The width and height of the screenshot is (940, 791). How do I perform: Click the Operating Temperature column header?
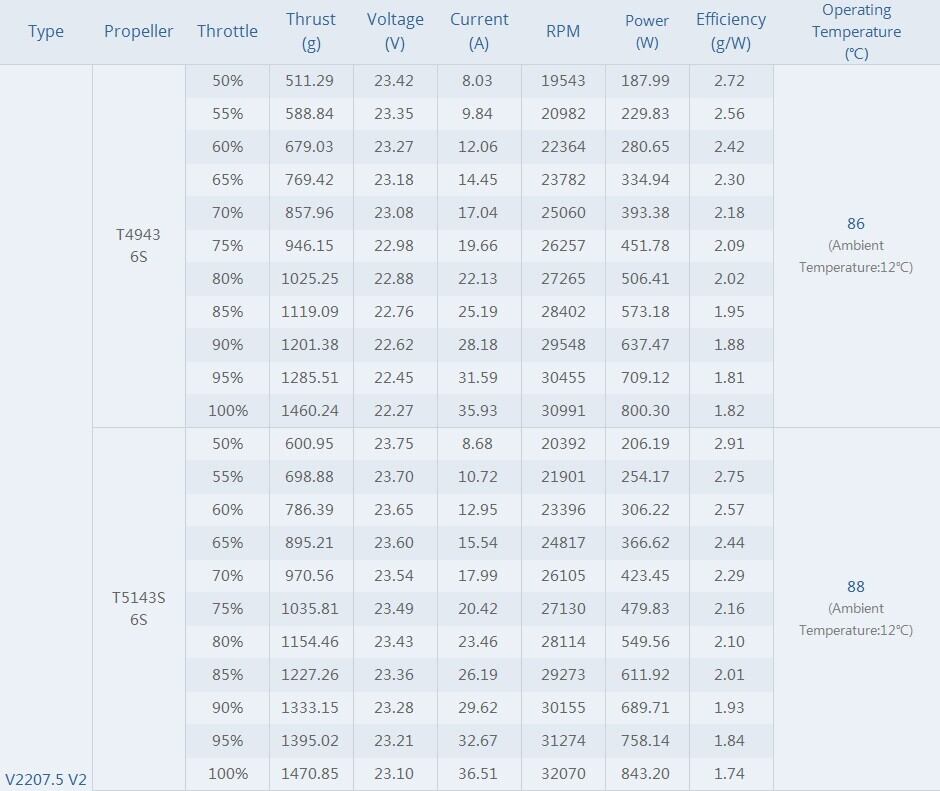click(x=856, y=31)
